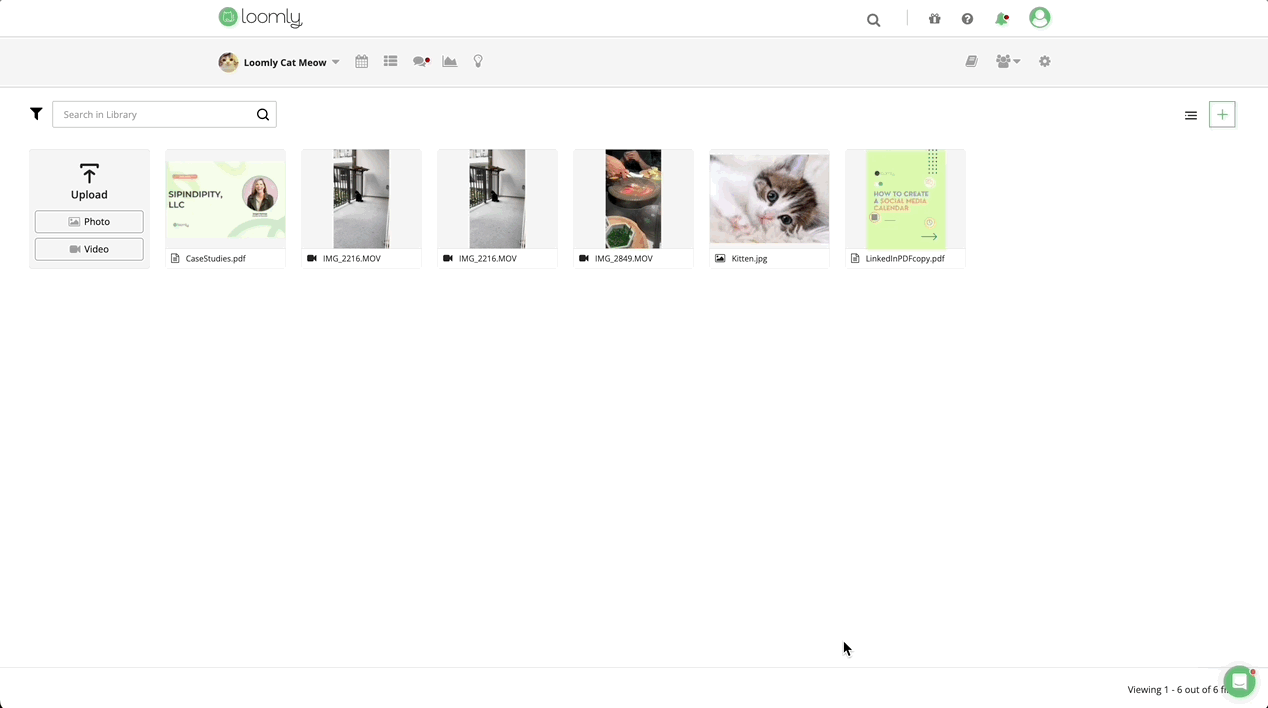Open calendar settings gear

(x=1044, y=61)
